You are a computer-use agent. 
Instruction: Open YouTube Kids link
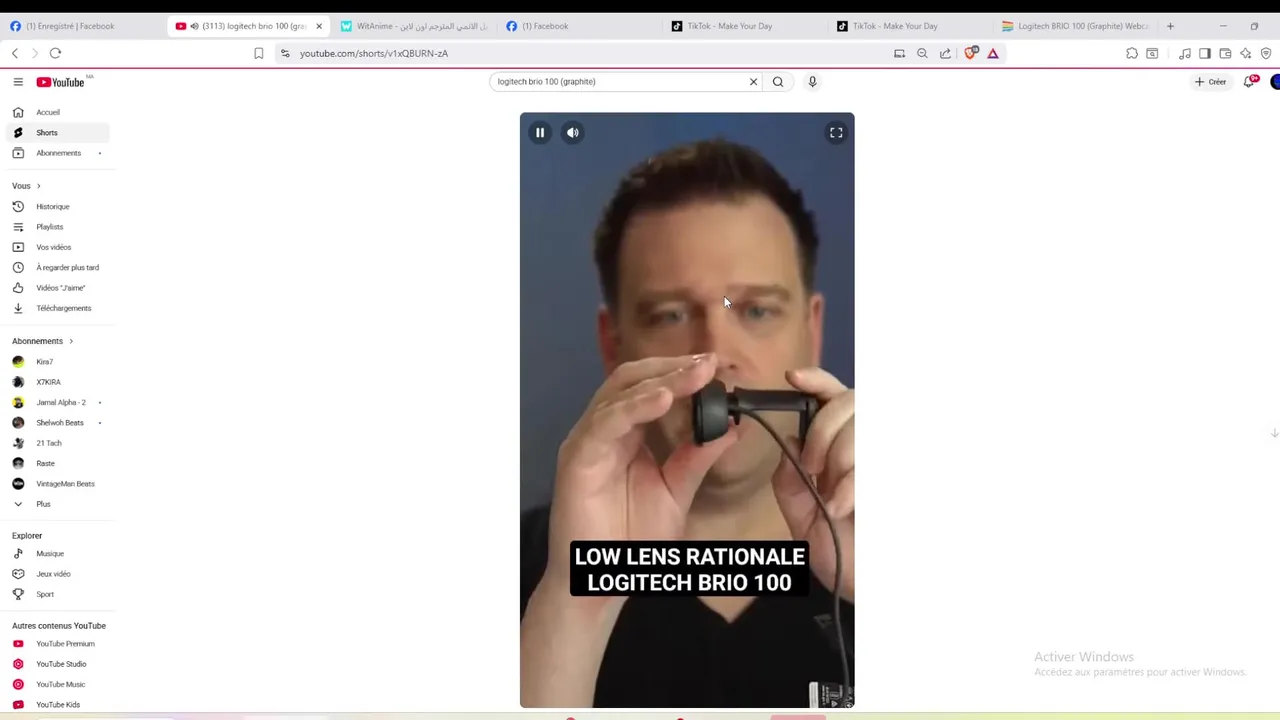[x=58, y=705]
